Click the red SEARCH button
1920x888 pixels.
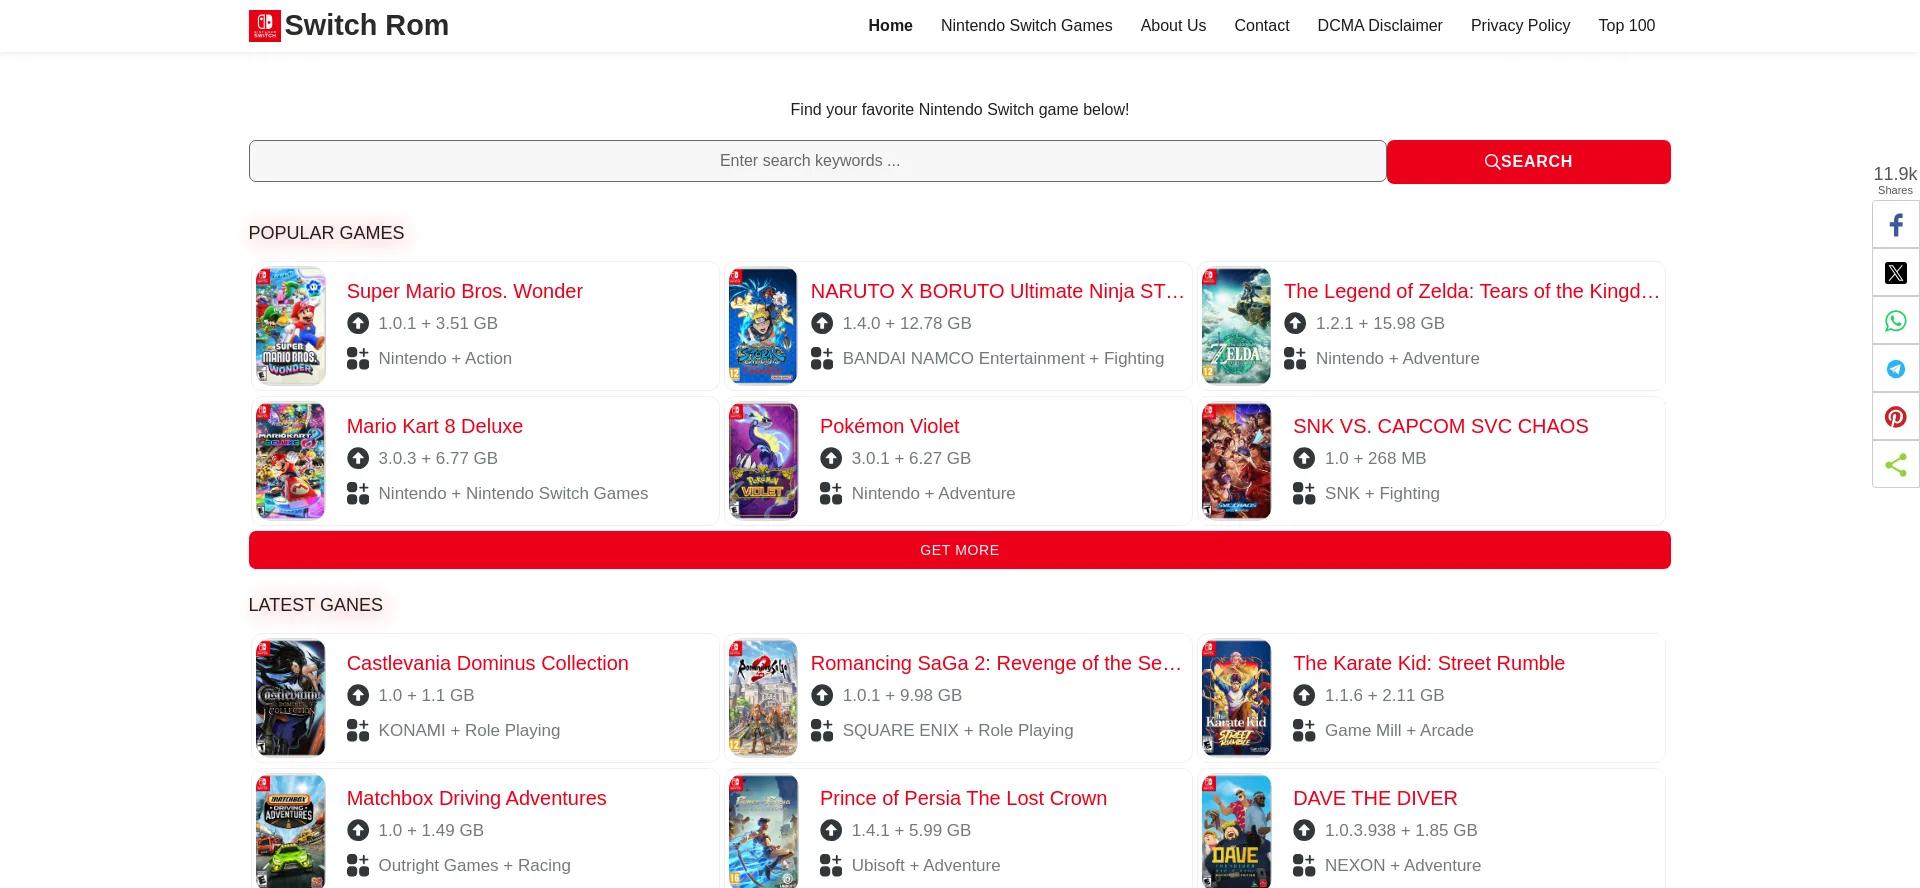[1528, 162]
